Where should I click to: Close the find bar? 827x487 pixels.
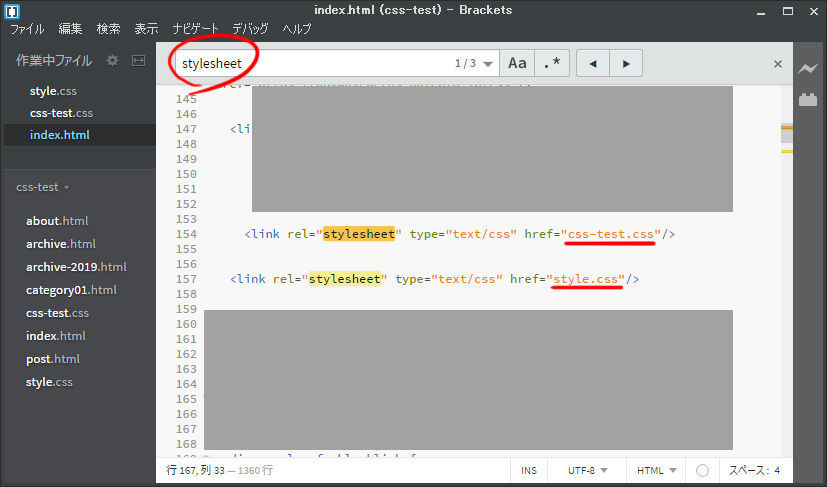coord(777,64)
